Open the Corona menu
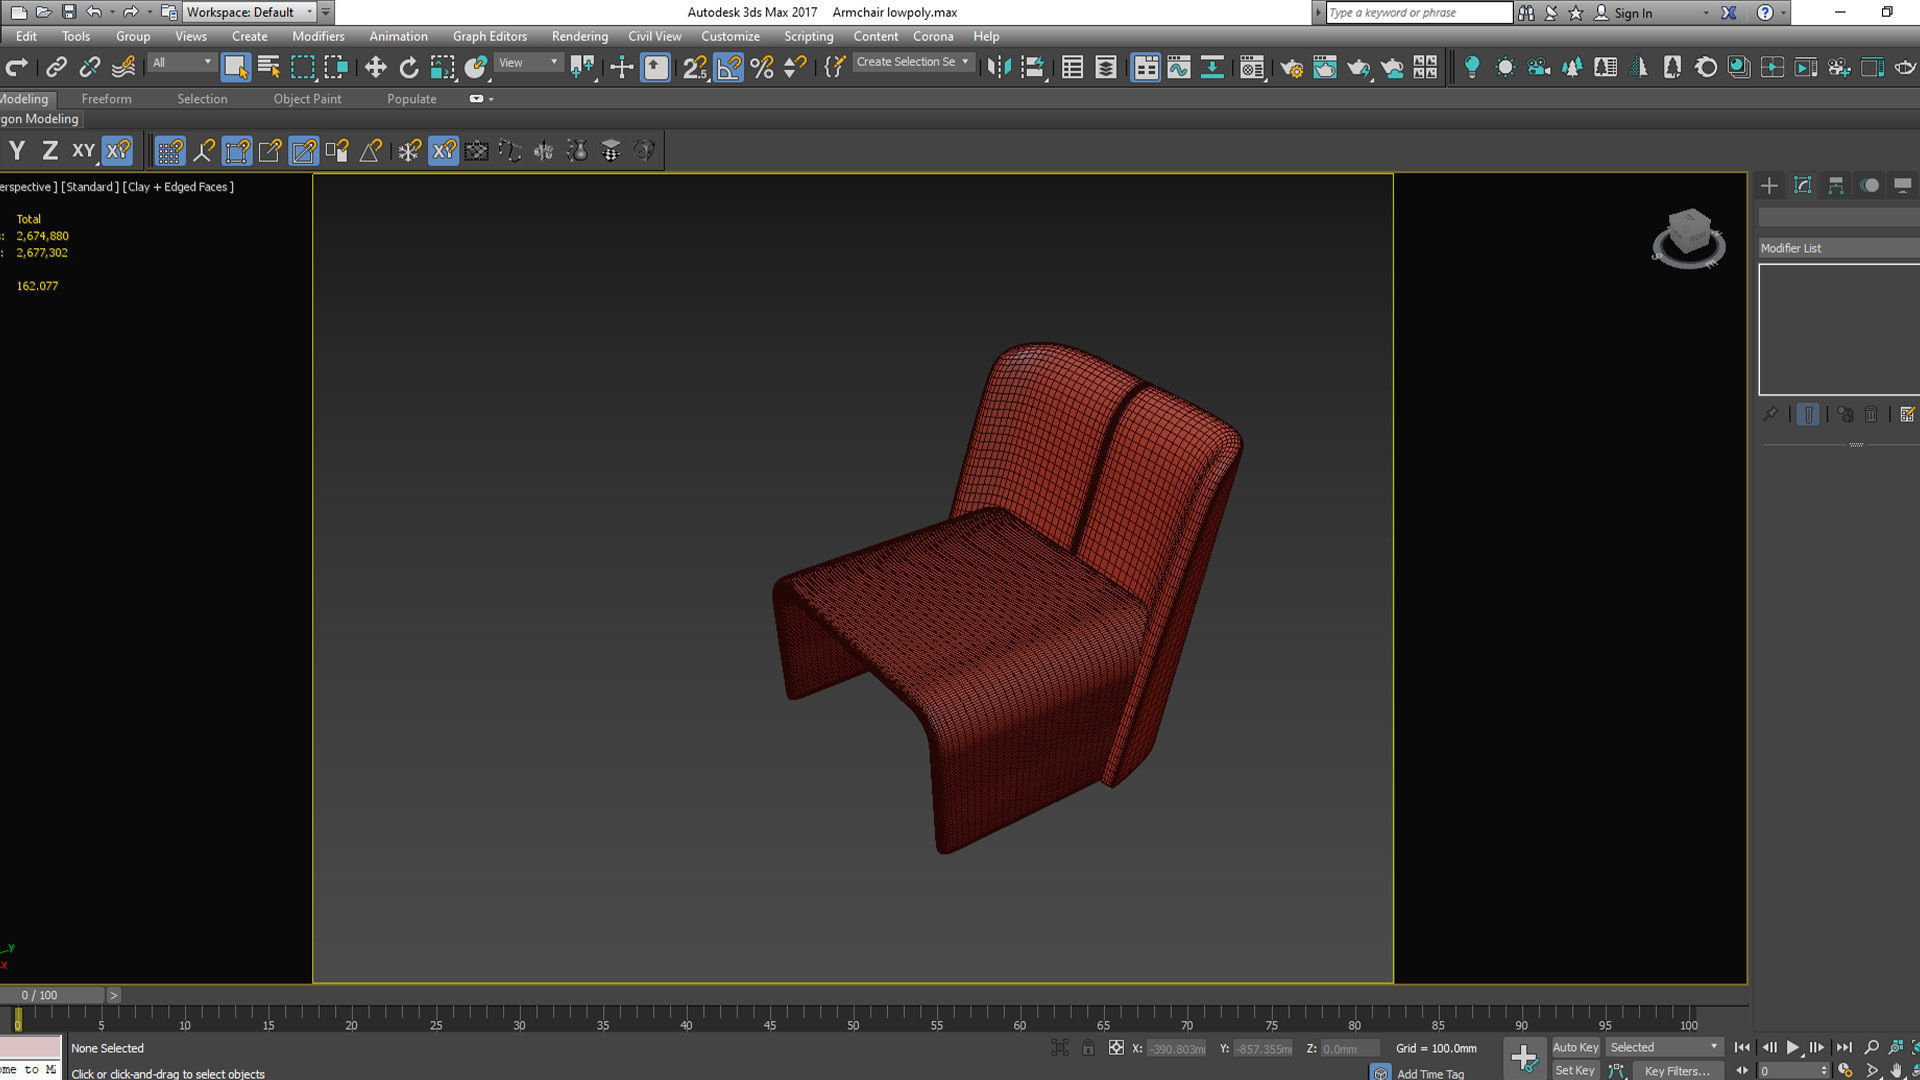This screenshot has width=1920, height=1080. click(x=932, y=36)
